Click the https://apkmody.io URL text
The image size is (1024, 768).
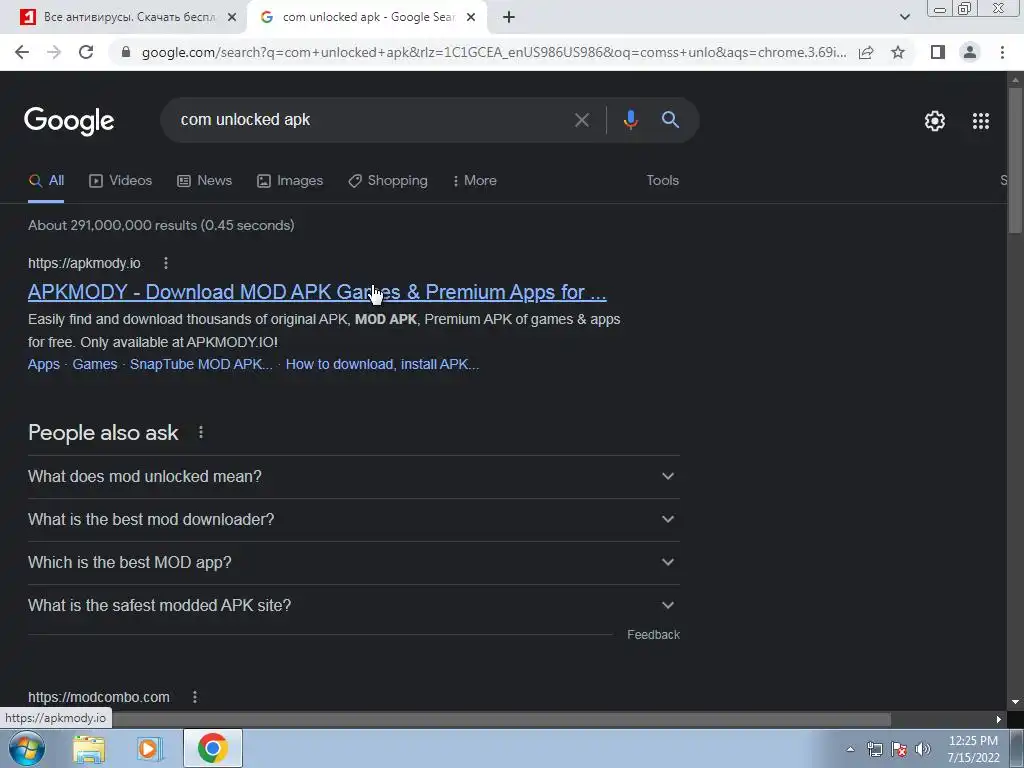(84, 263)
